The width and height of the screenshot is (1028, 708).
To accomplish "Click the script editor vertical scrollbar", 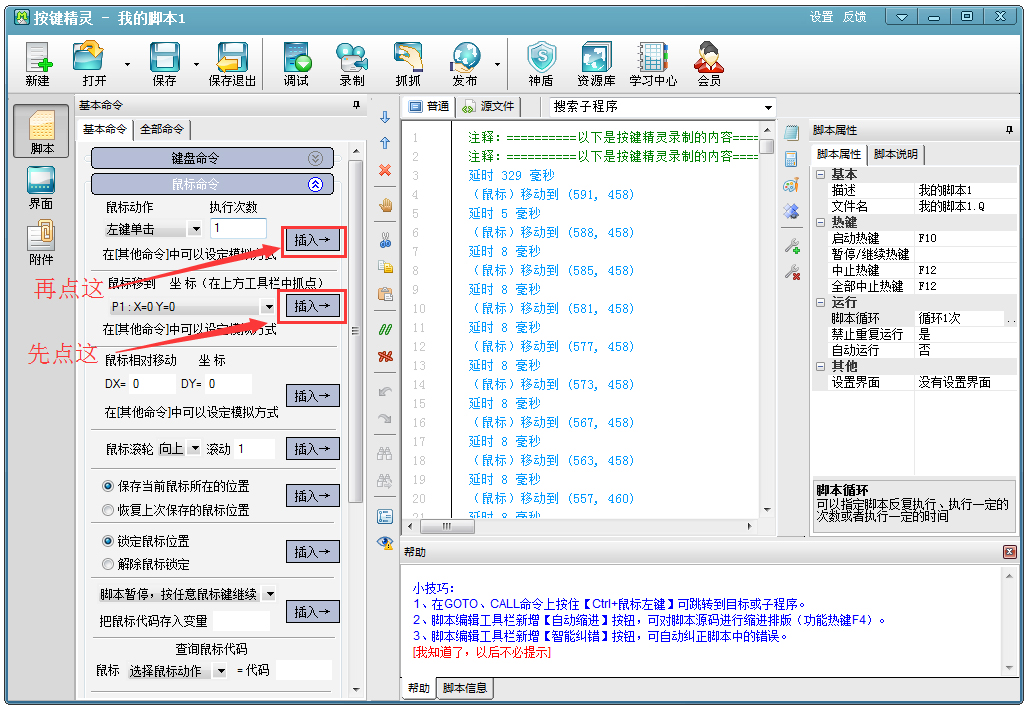I will [x=767, y=319].
